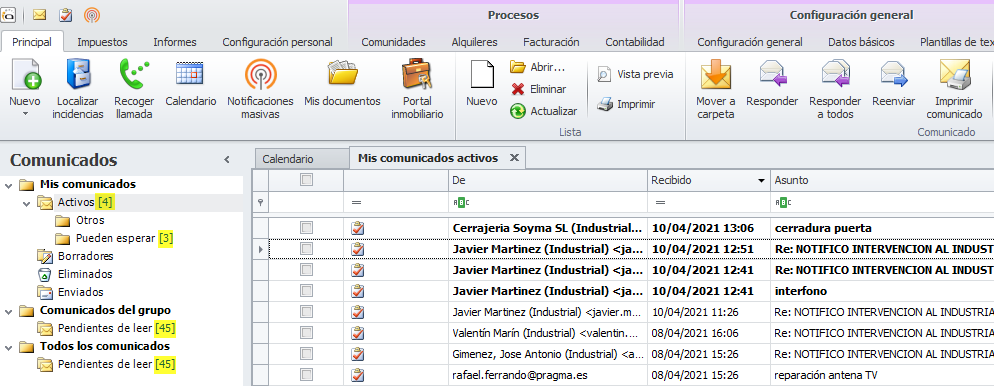The image size is (994, 386).
Task: Open the Nuevo dropdown arrow
Action: click(x=26, y=114)
